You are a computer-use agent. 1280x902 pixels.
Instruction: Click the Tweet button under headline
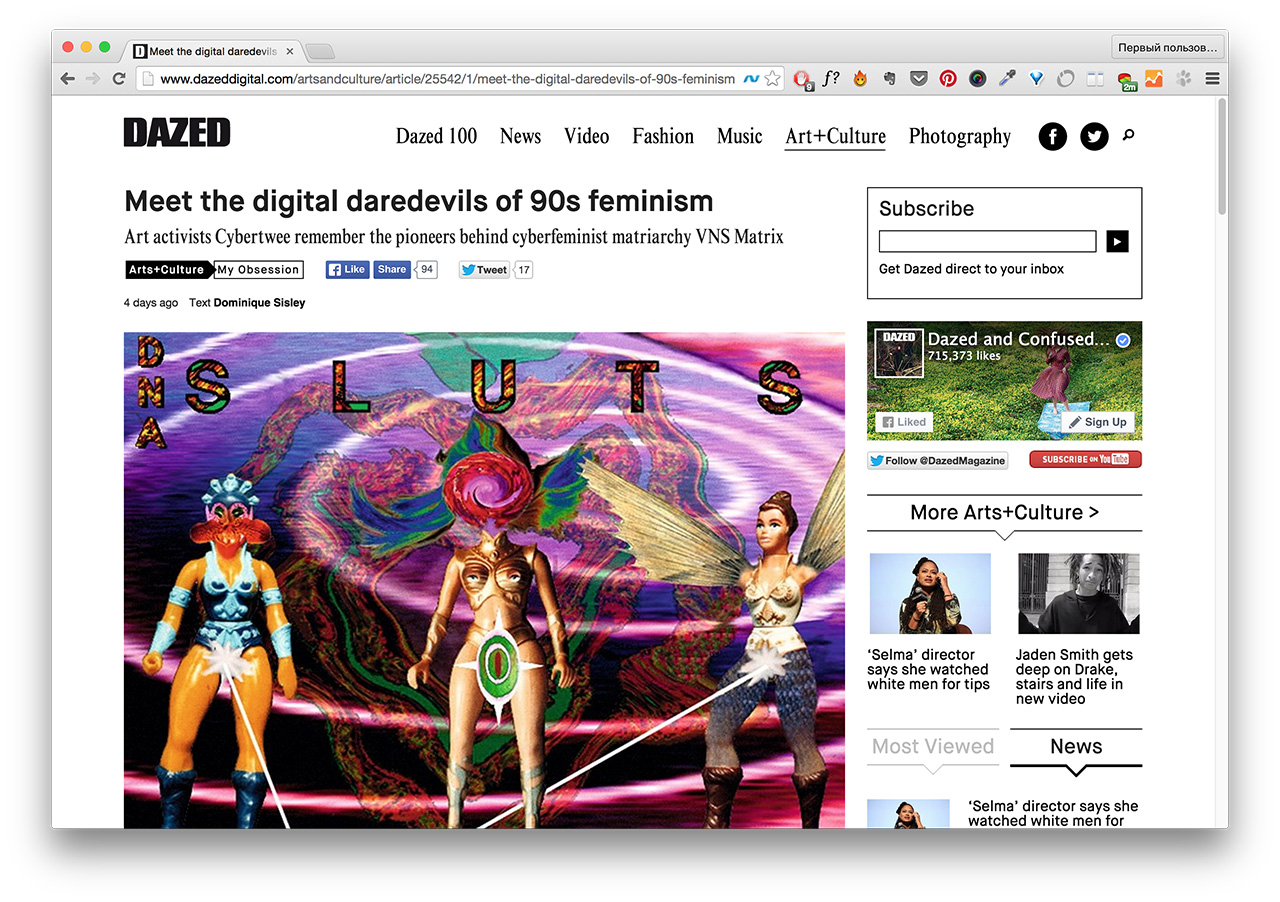click(485, 270)
